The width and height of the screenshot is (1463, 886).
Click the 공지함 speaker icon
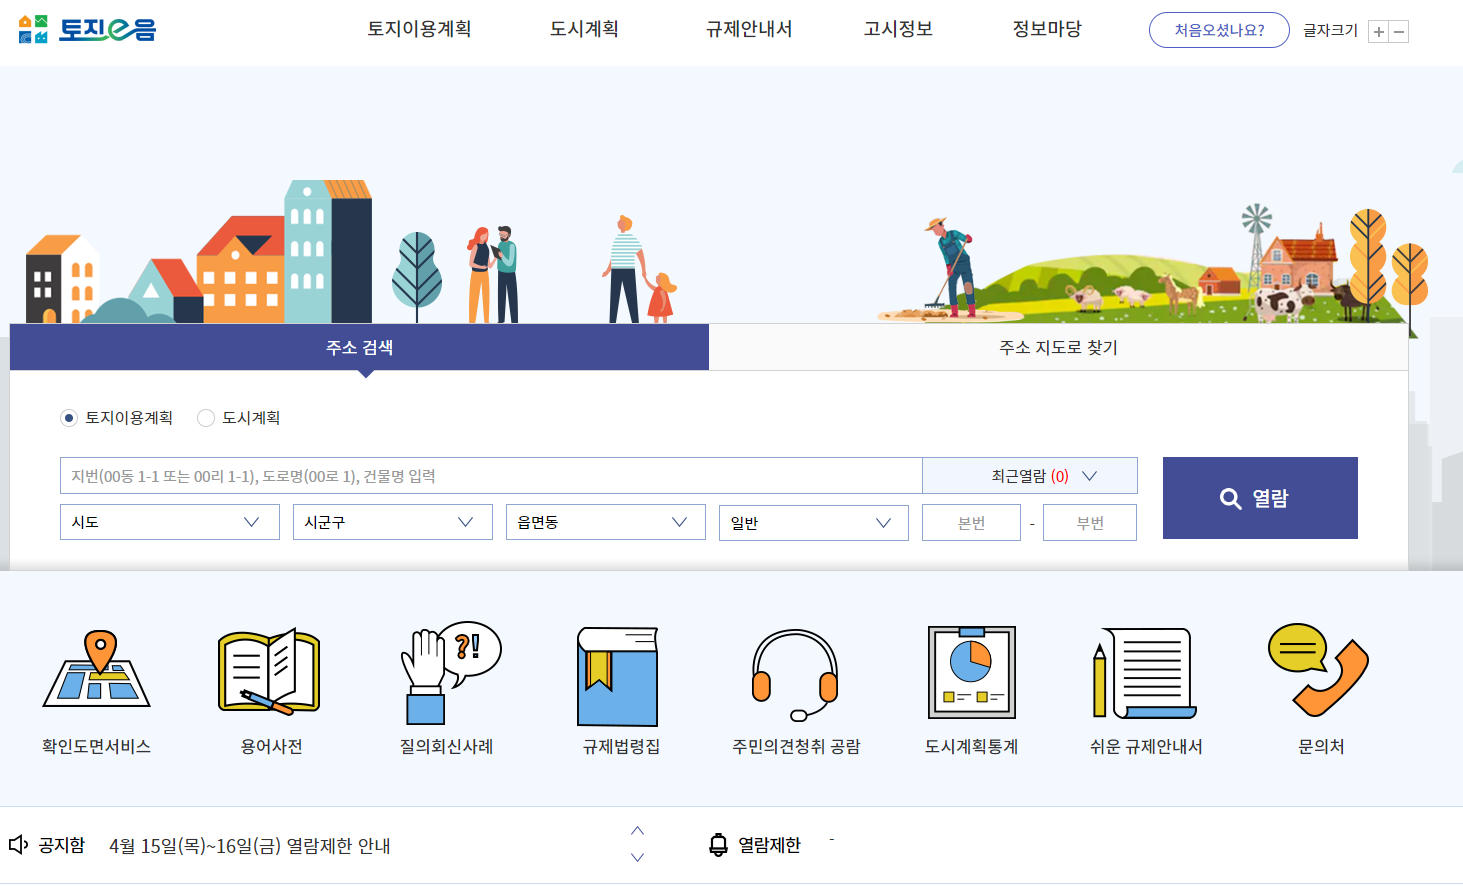coord(18,845)
